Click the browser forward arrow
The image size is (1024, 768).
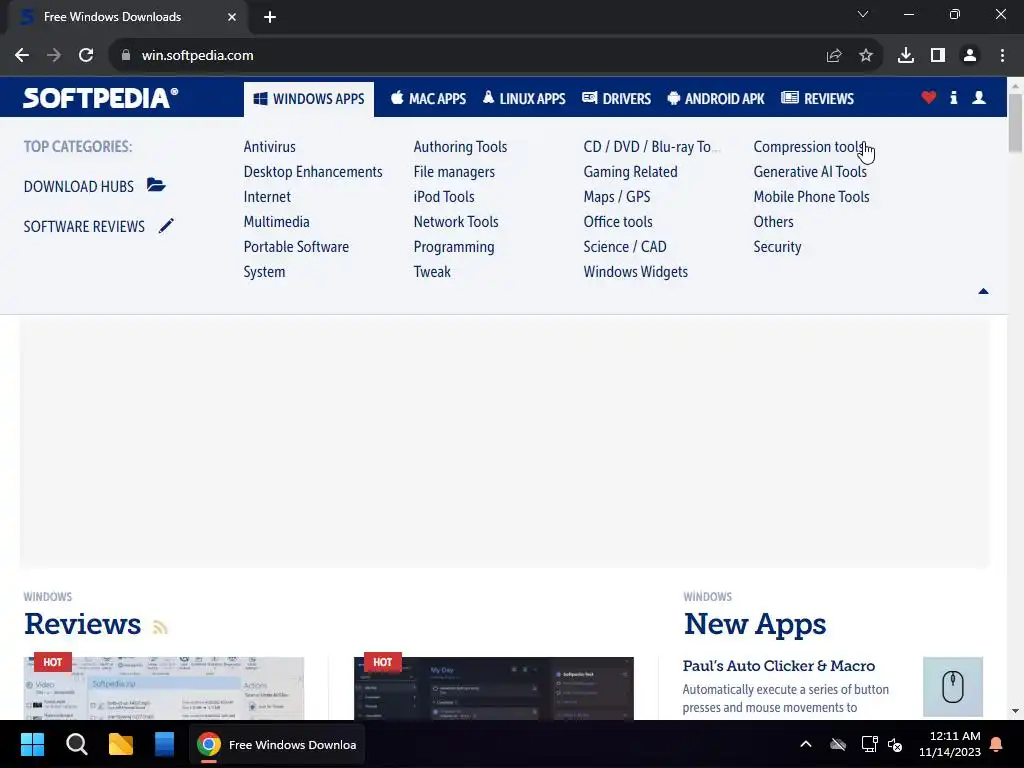click(54, 56)
